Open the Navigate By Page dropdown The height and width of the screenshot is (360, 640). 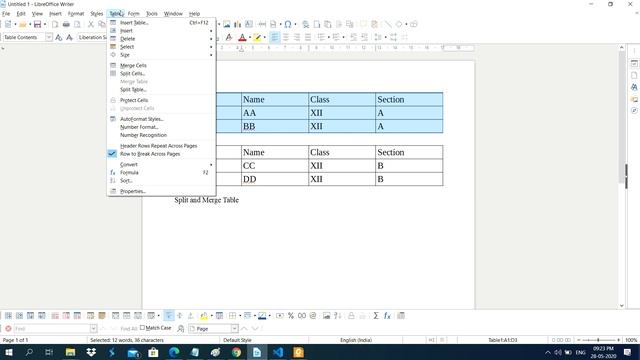[235, 329]
